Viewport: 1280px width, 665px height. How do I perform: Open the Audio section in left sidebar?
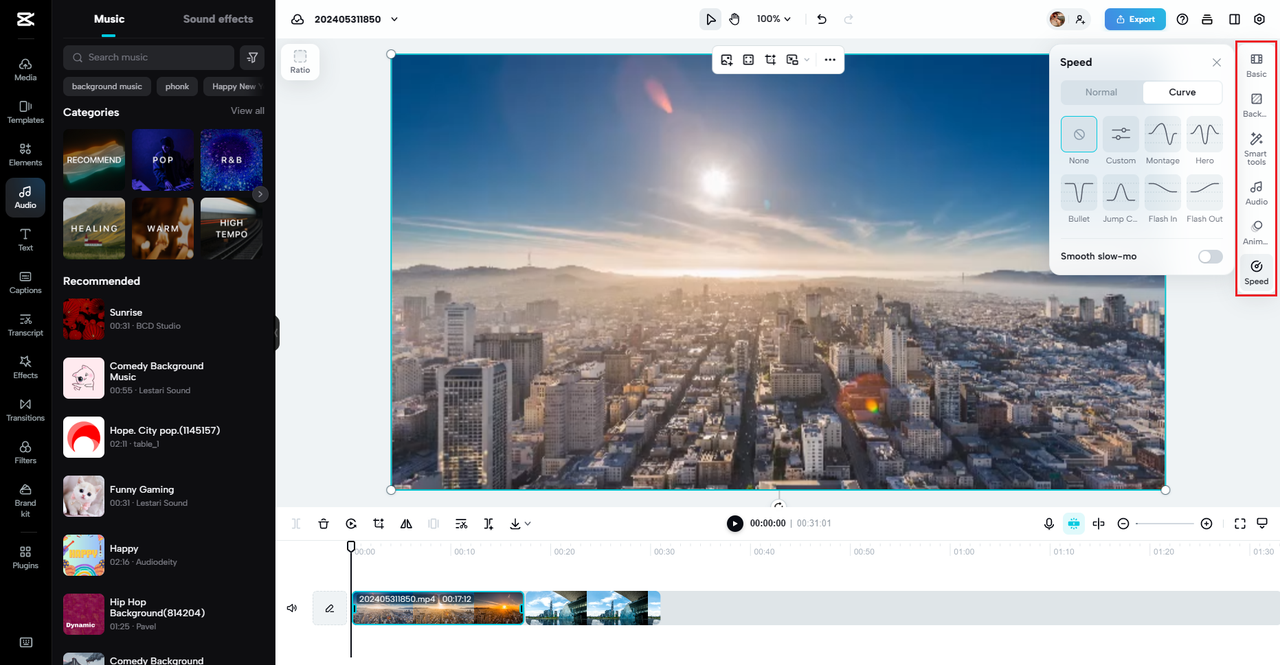coord(25,197)
